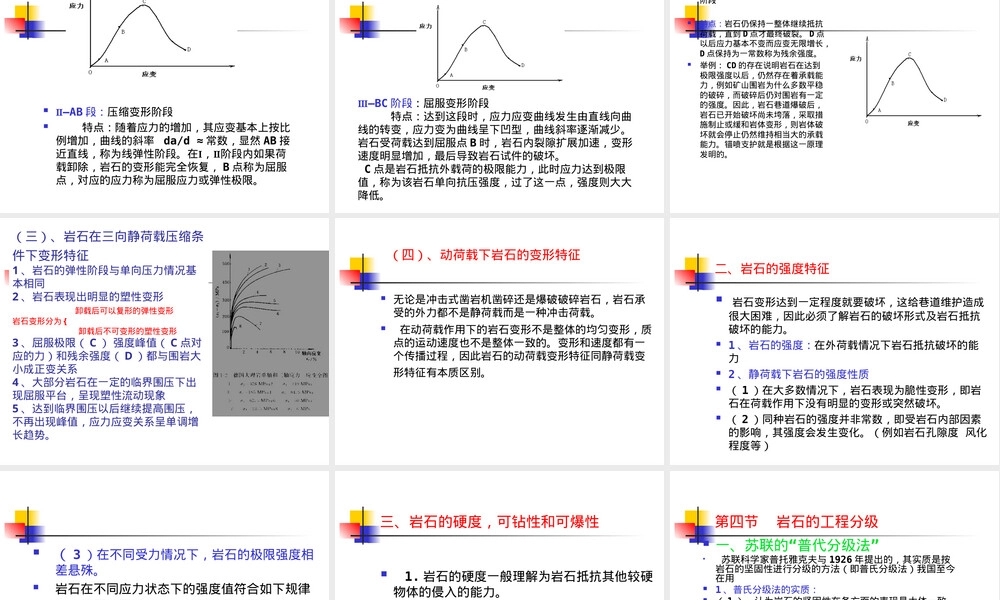The height and width of the screenshot is (600, 1000).
Task: Select the bullet '(3)在不同受力情况下,岩石的极限强度相差悬殊'
Action: tap(184, 562)
